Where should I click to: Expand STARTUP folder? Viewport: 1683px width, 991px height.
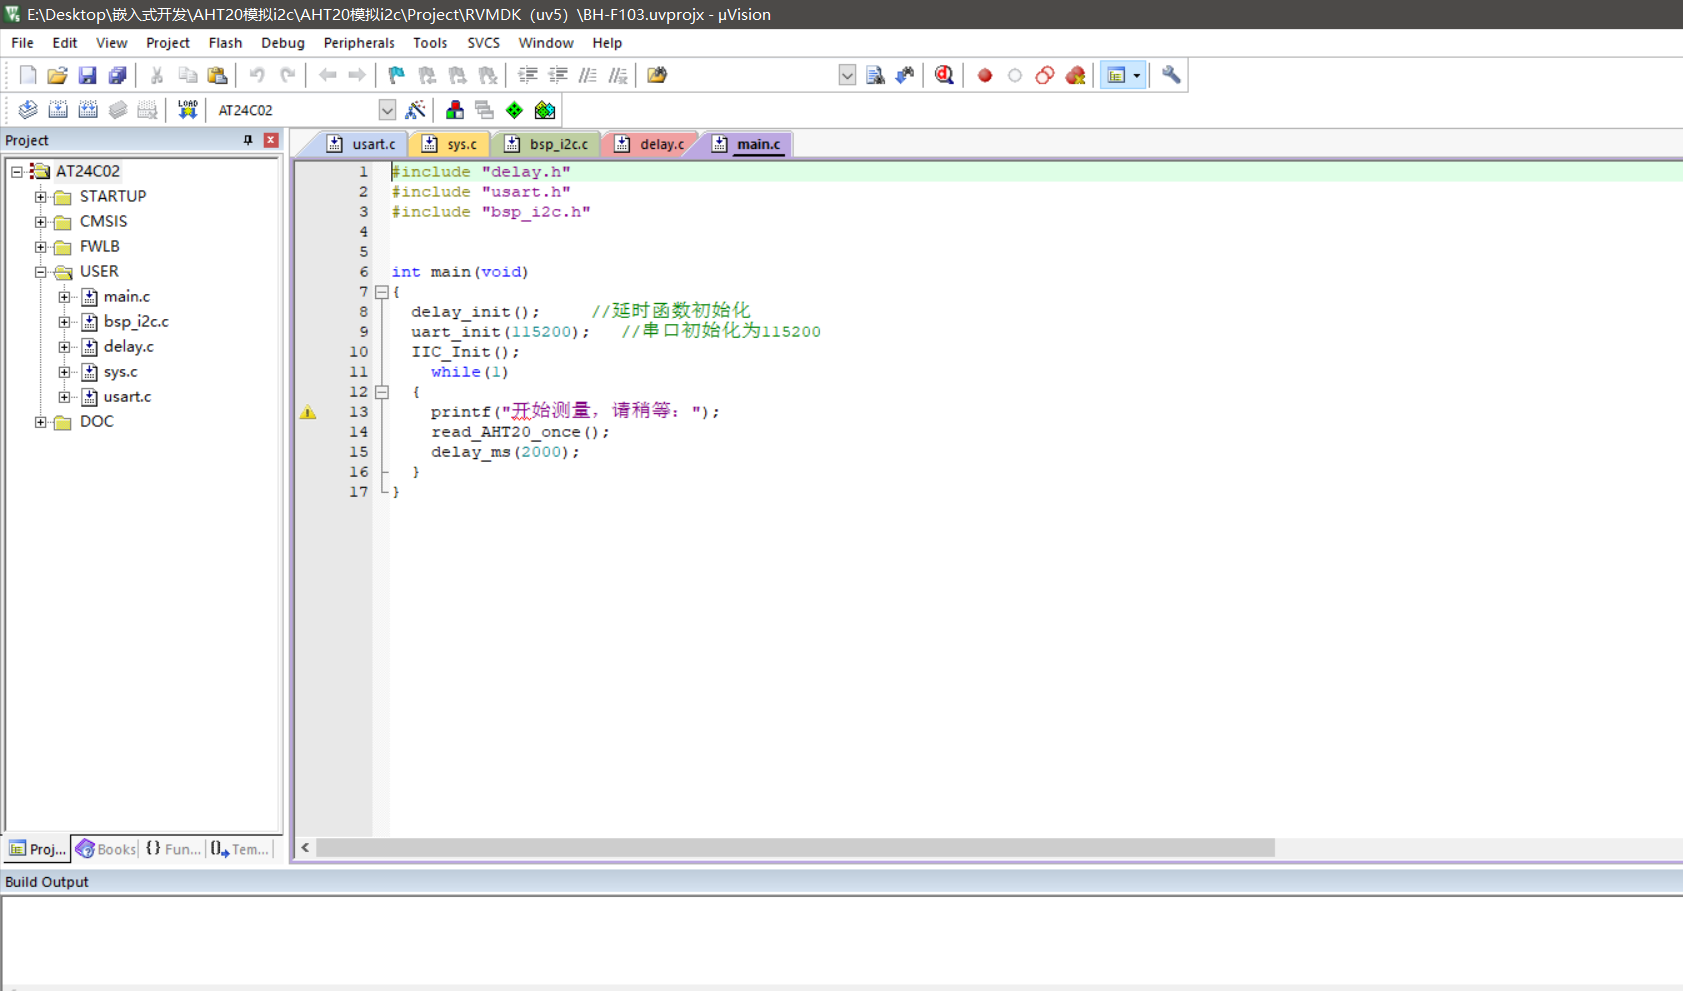coord(41,197)
